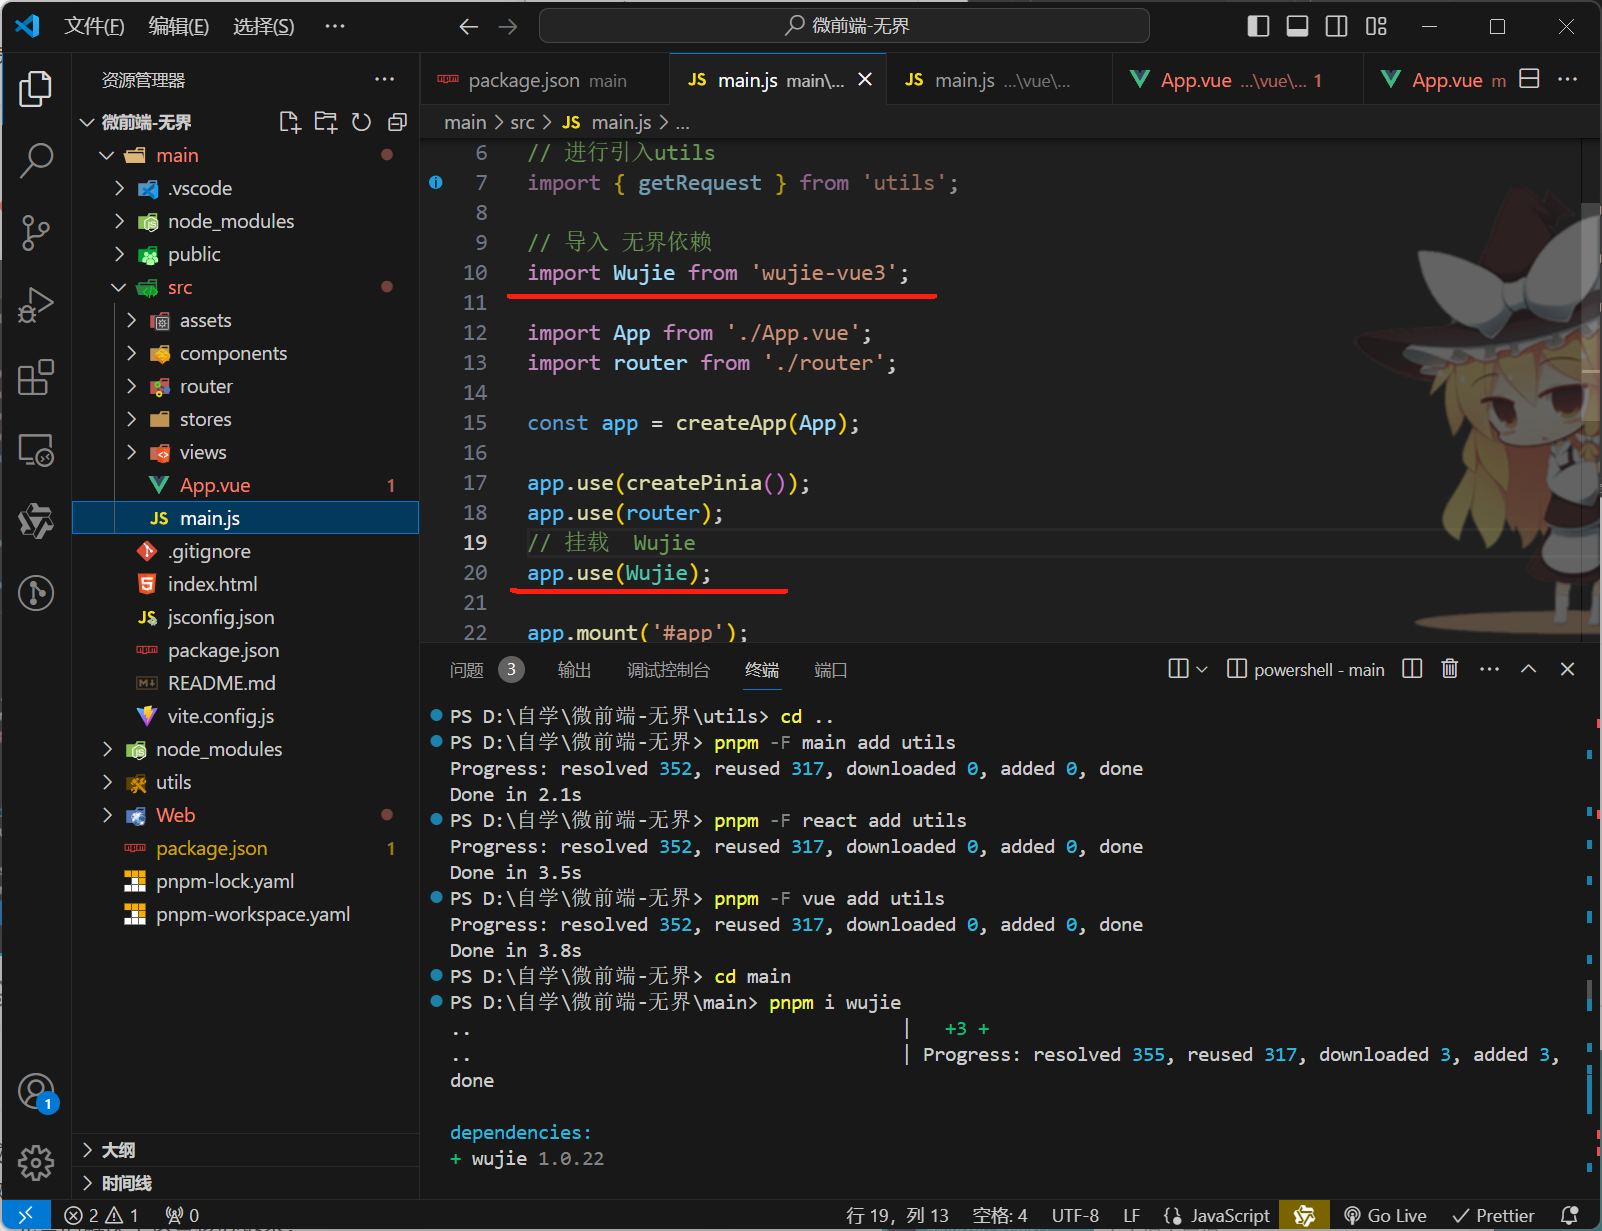
Task: Open explorer views more actions menu
Action: tap(385, 79)
